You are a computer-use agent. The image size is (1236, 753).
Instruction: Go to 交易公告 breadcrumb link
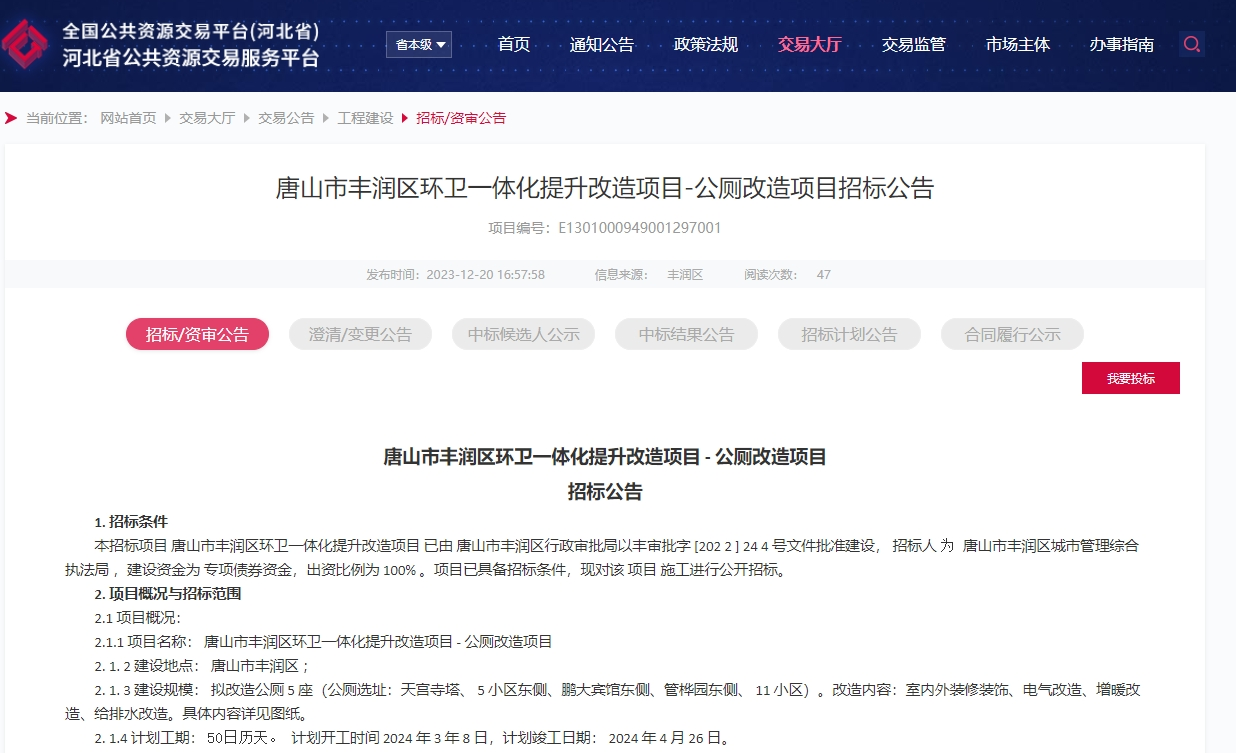tap(286, 118)
